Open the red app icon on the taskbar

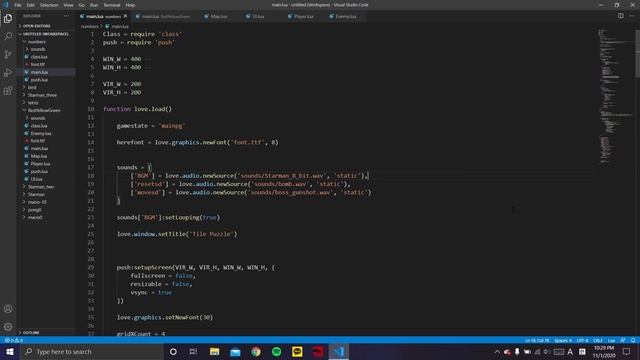pyautogui.click(x=318, y=351)
